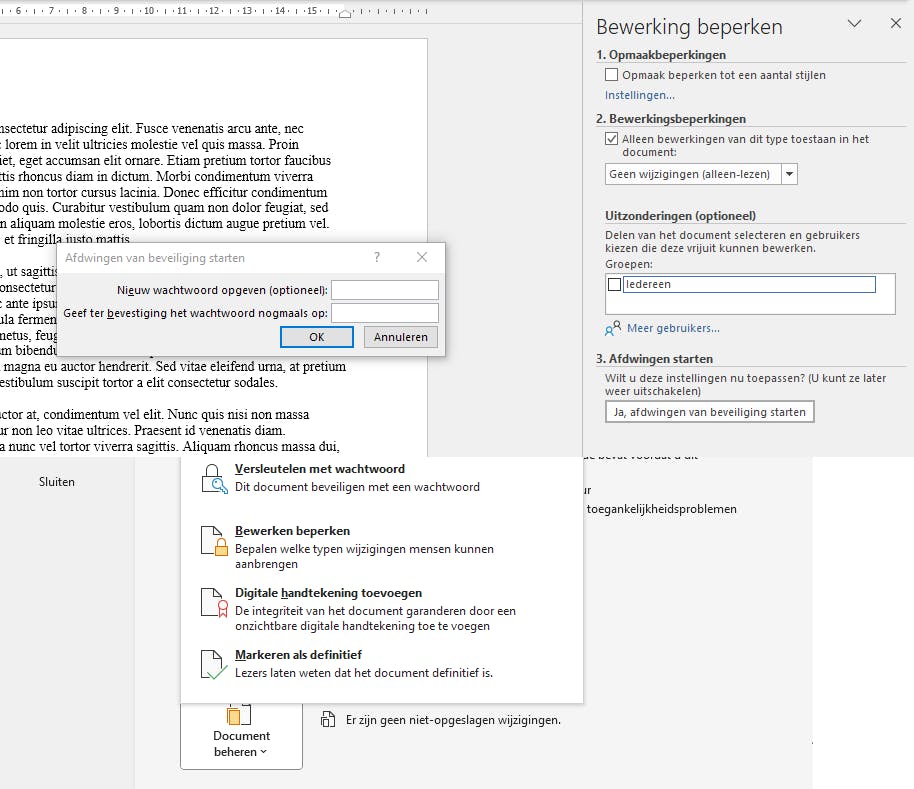This screenshot has height=789, width=914.
Task: Click the Meer gebruikers people icon
Action: [x=613, y=329]
